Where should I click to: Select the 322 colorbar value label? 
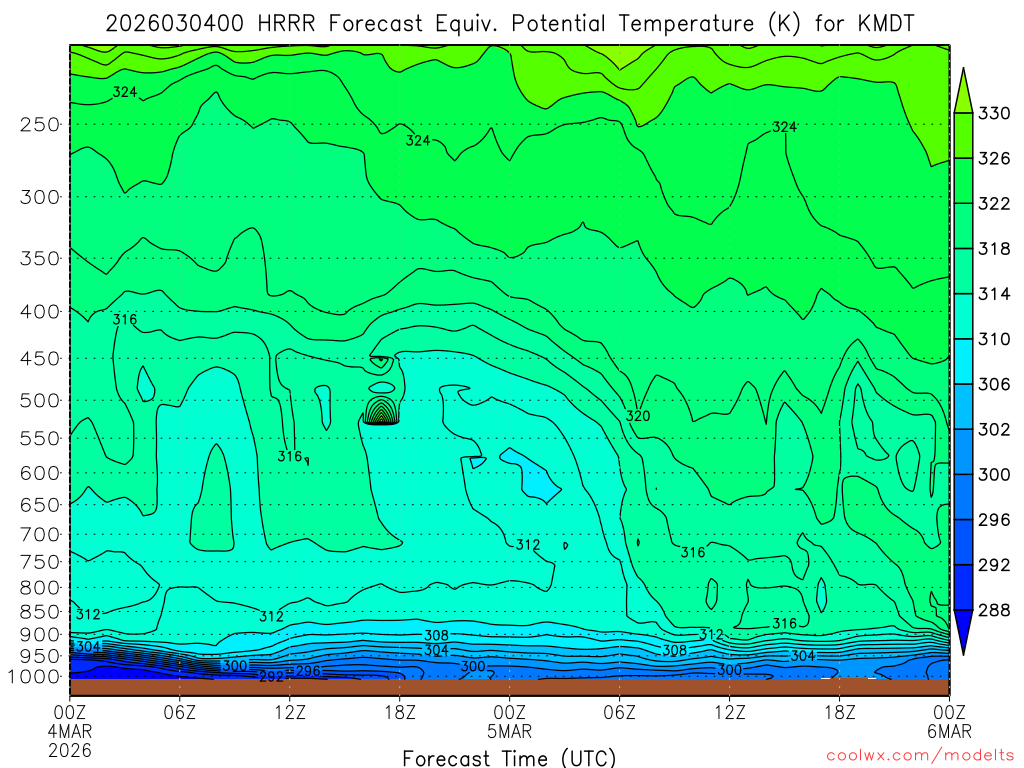click(994, 204)
